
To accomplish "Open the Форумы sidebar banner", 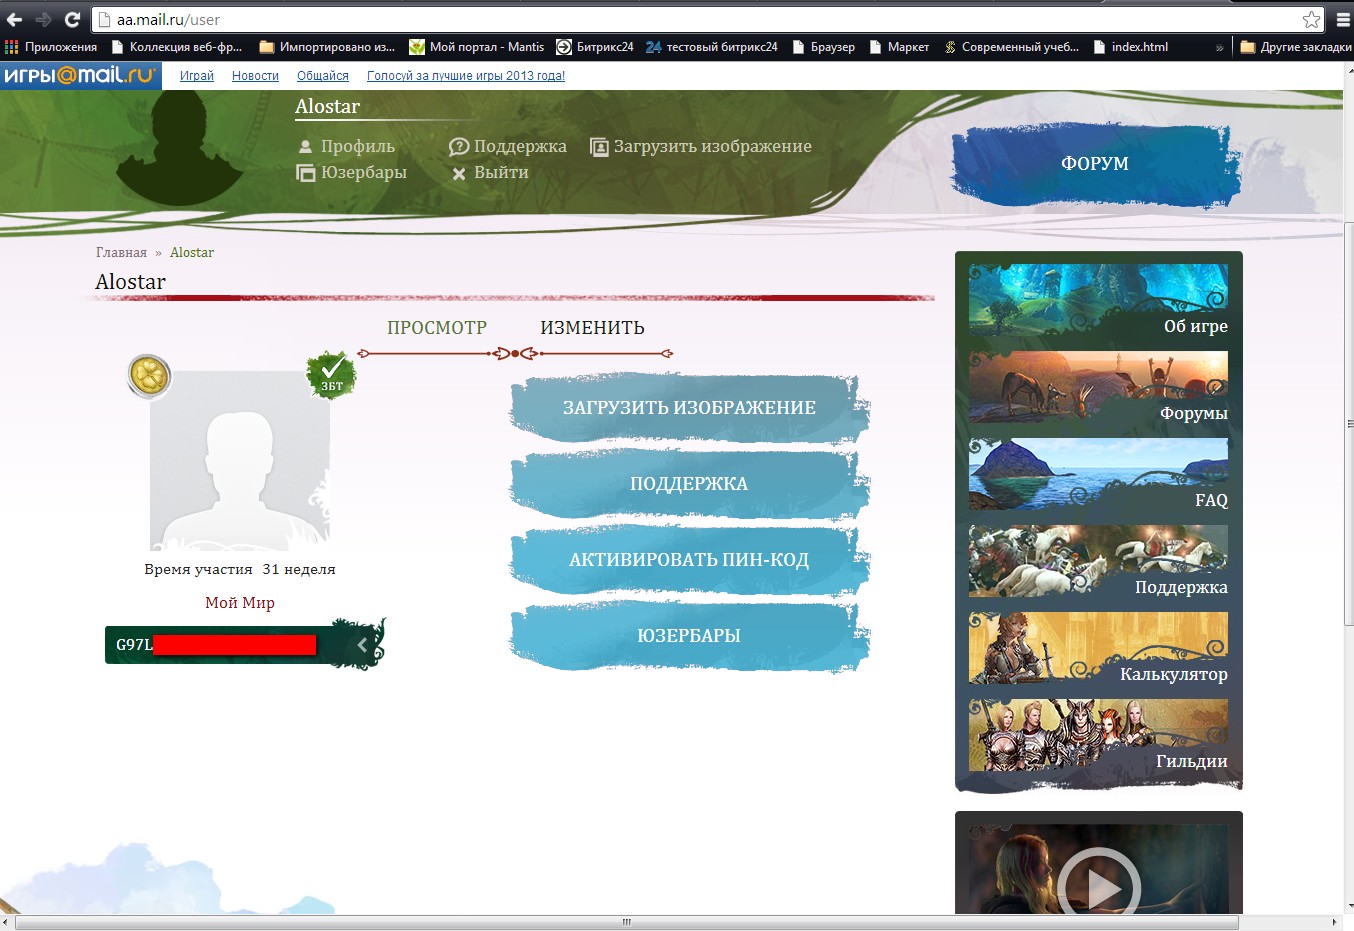I will [x=1098, y=388].
